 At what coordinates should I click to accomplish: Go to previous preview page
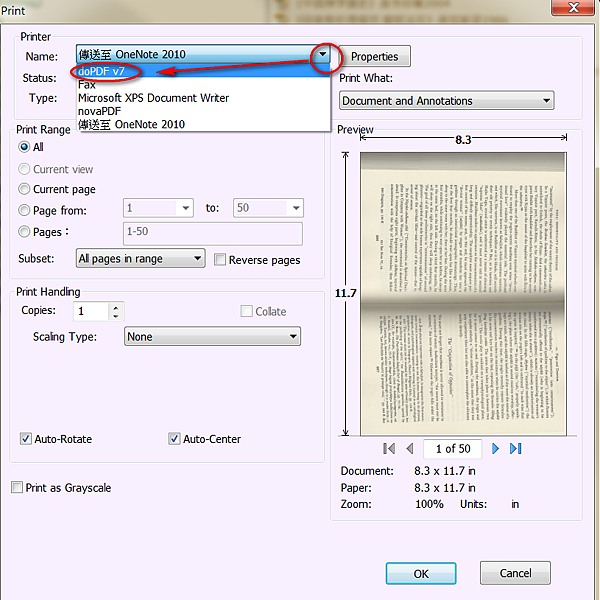click(410, 448)
